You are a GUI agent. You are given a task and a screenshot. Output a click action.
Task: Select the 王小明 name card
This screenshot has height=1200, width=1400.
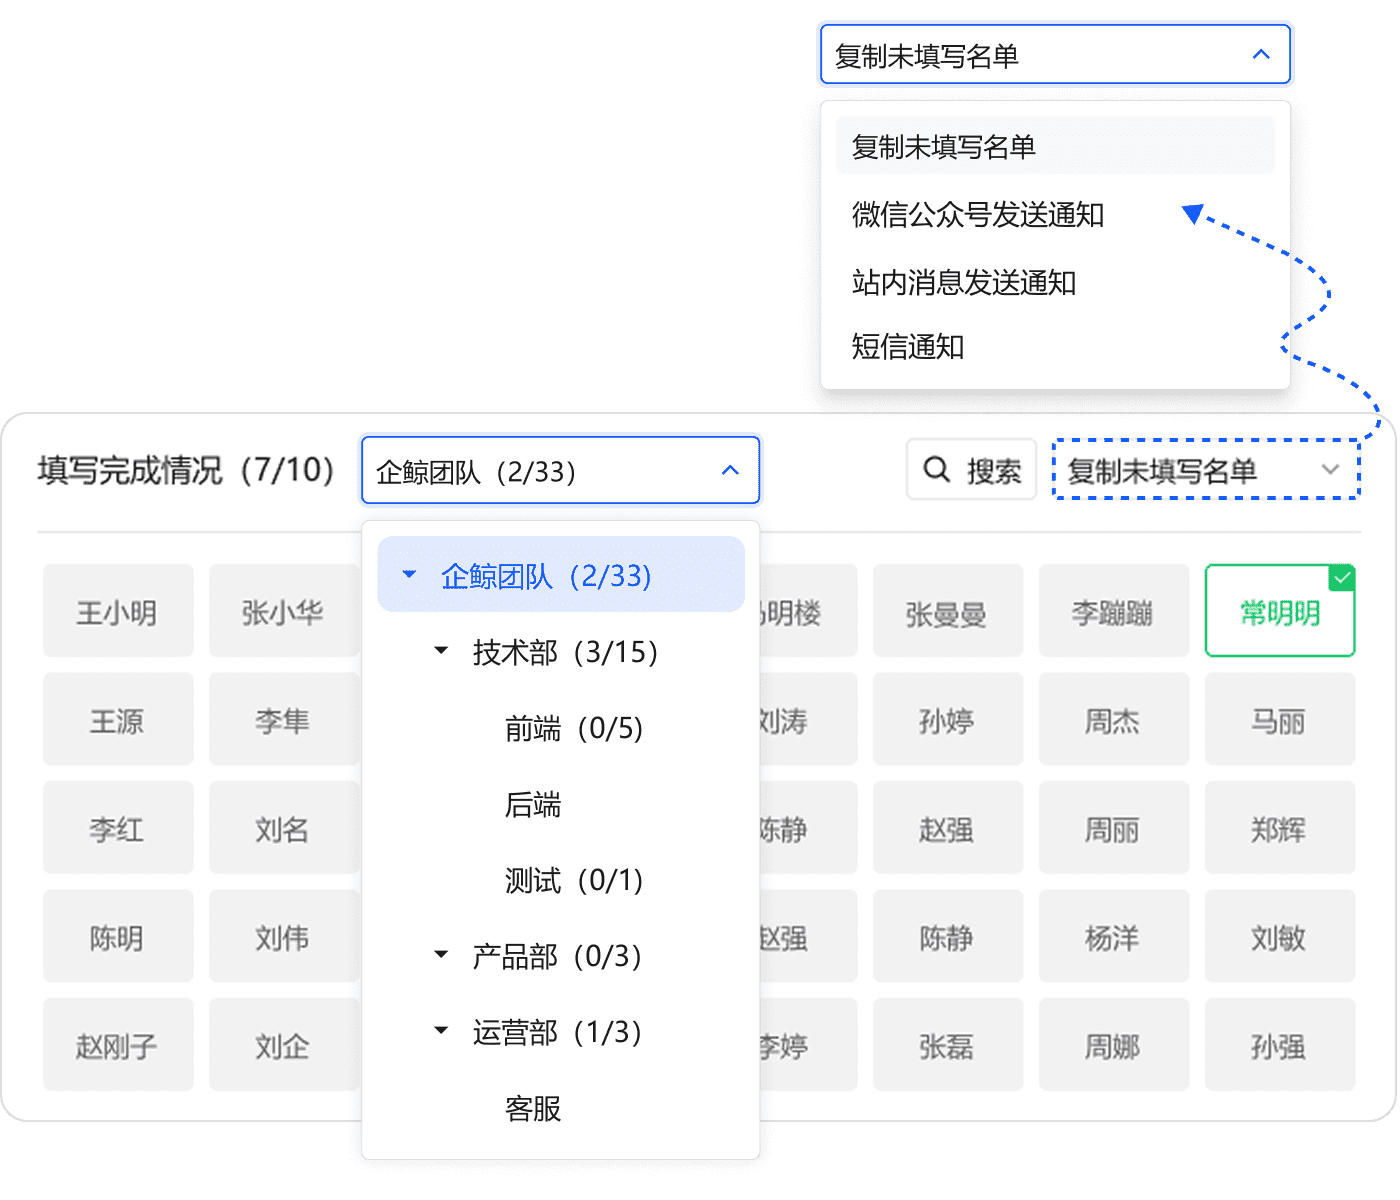[x=117, y=611]
